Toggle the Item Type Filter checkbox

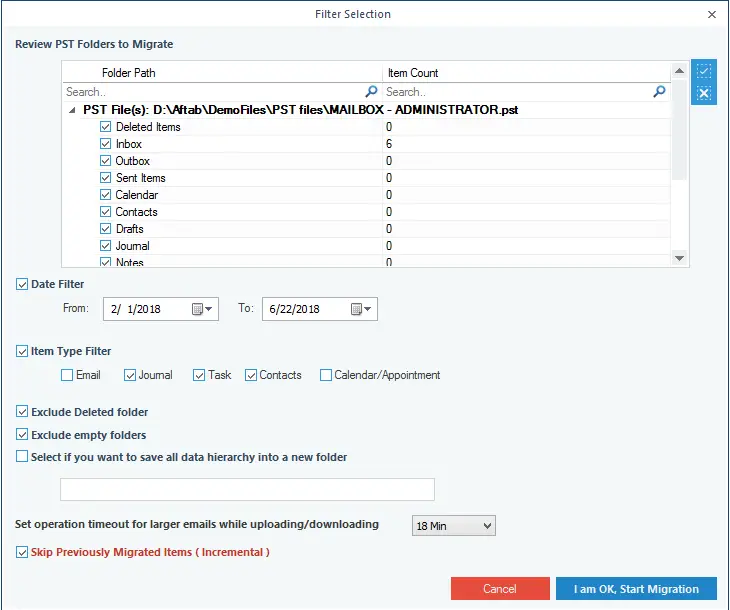pyautogui.click(x=22, y=351)
